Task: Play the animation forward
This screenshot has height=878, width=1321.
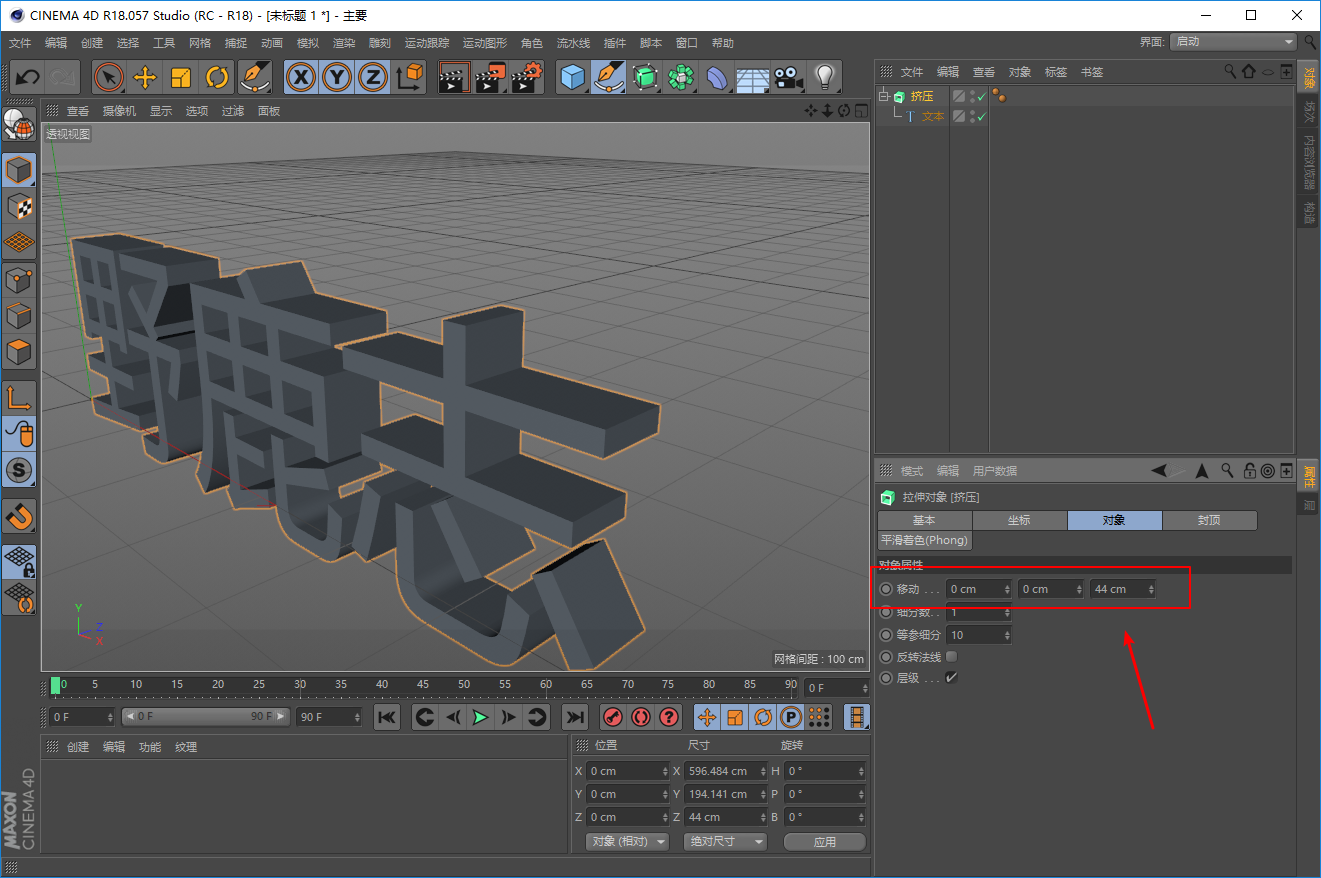Action: coord(481,717)
